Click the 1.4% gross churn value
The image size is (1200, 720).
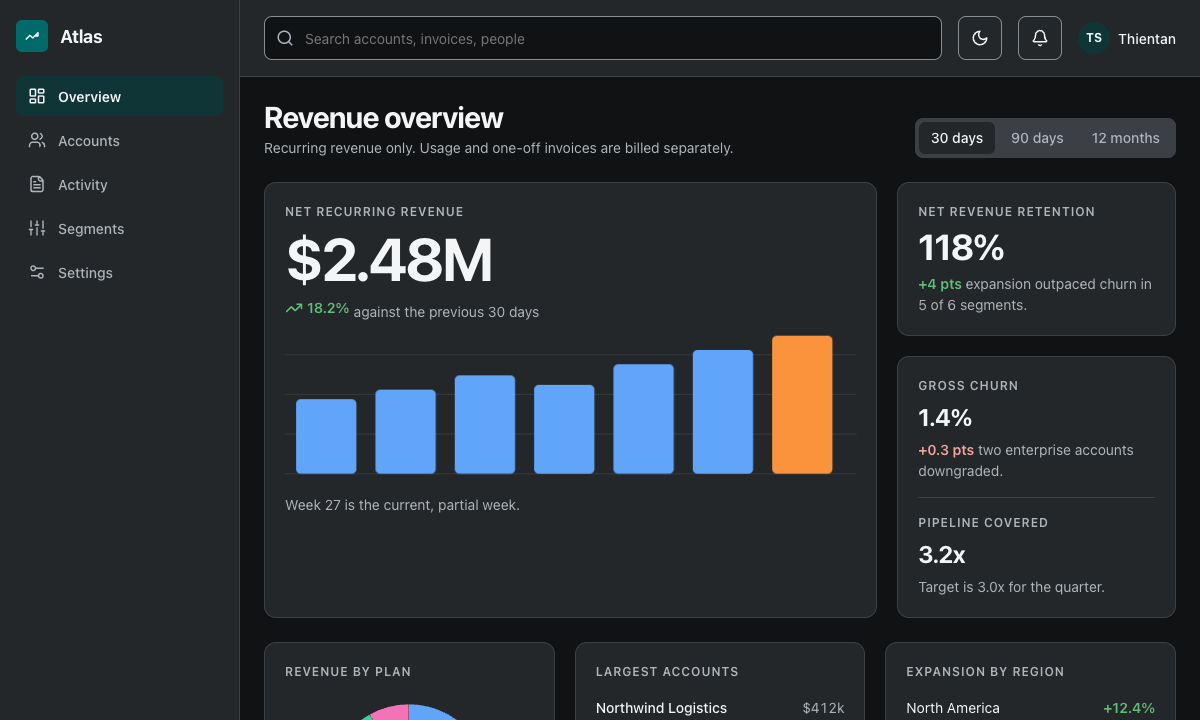tap(945, 417)
